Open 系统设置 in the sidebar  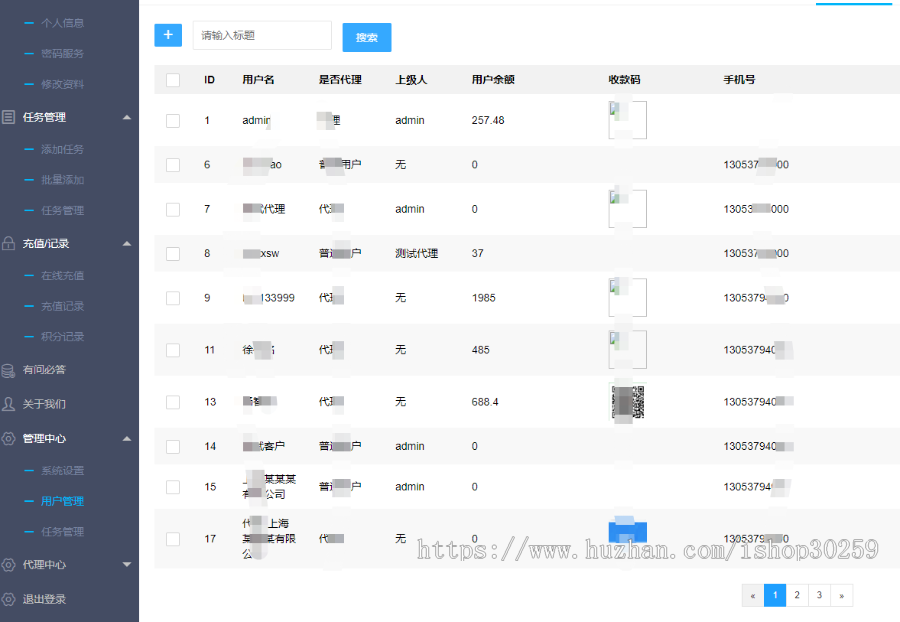click(x=63, y=471)
